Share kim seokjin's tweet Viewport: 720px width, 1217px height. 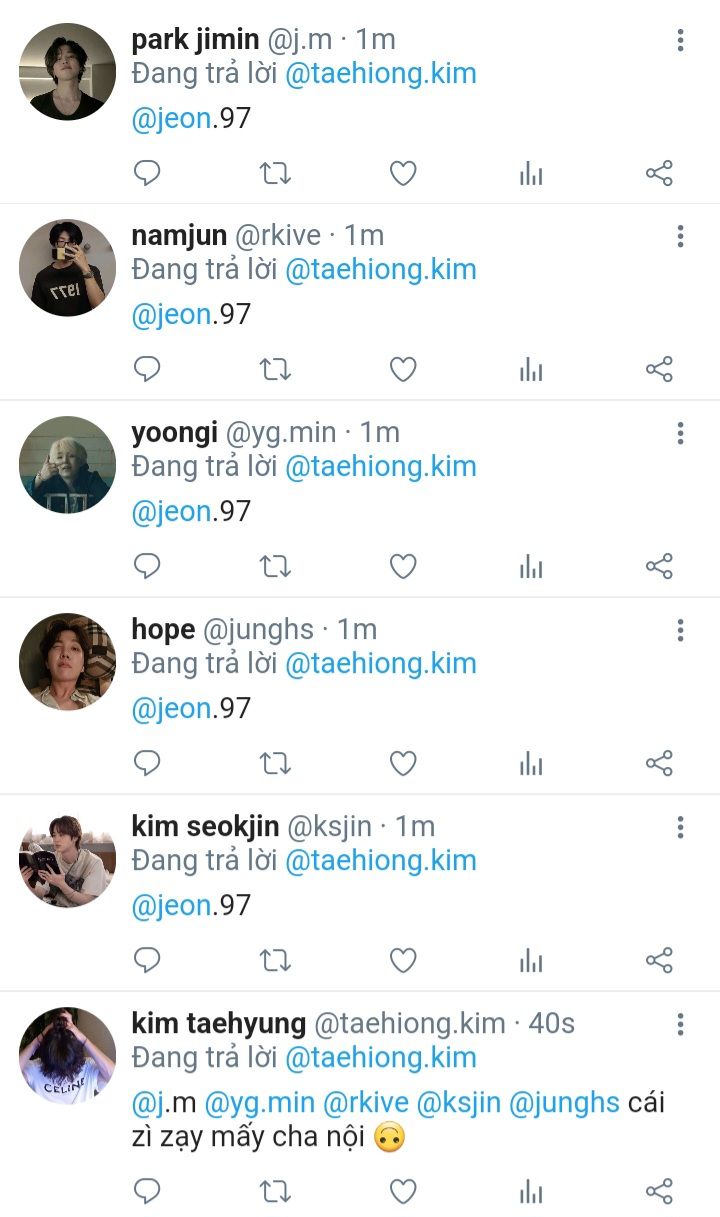point(659,961)
